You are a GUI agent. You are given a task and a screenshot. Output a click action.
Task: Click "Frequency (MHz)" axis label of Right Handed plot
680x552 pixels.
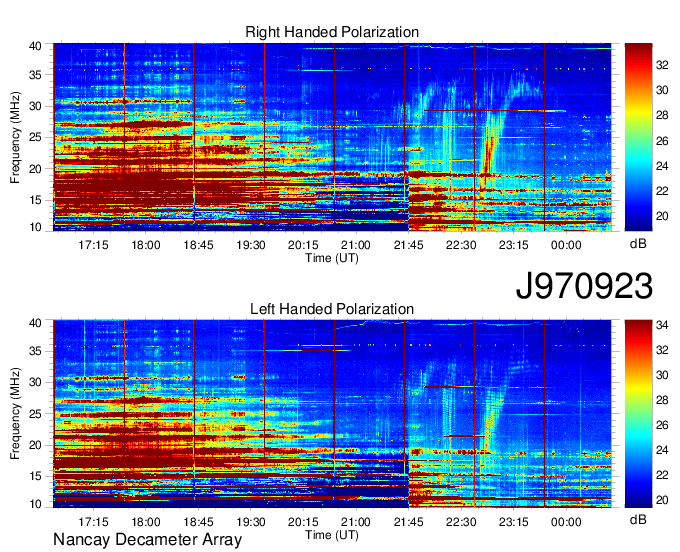[15, 137]
